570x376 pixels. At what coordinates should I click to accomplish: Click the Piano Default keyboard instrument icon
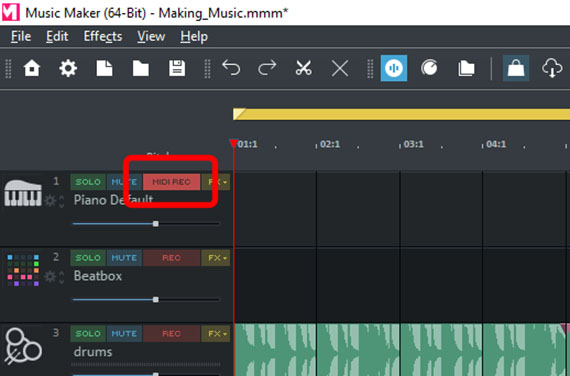pos(23,193)
